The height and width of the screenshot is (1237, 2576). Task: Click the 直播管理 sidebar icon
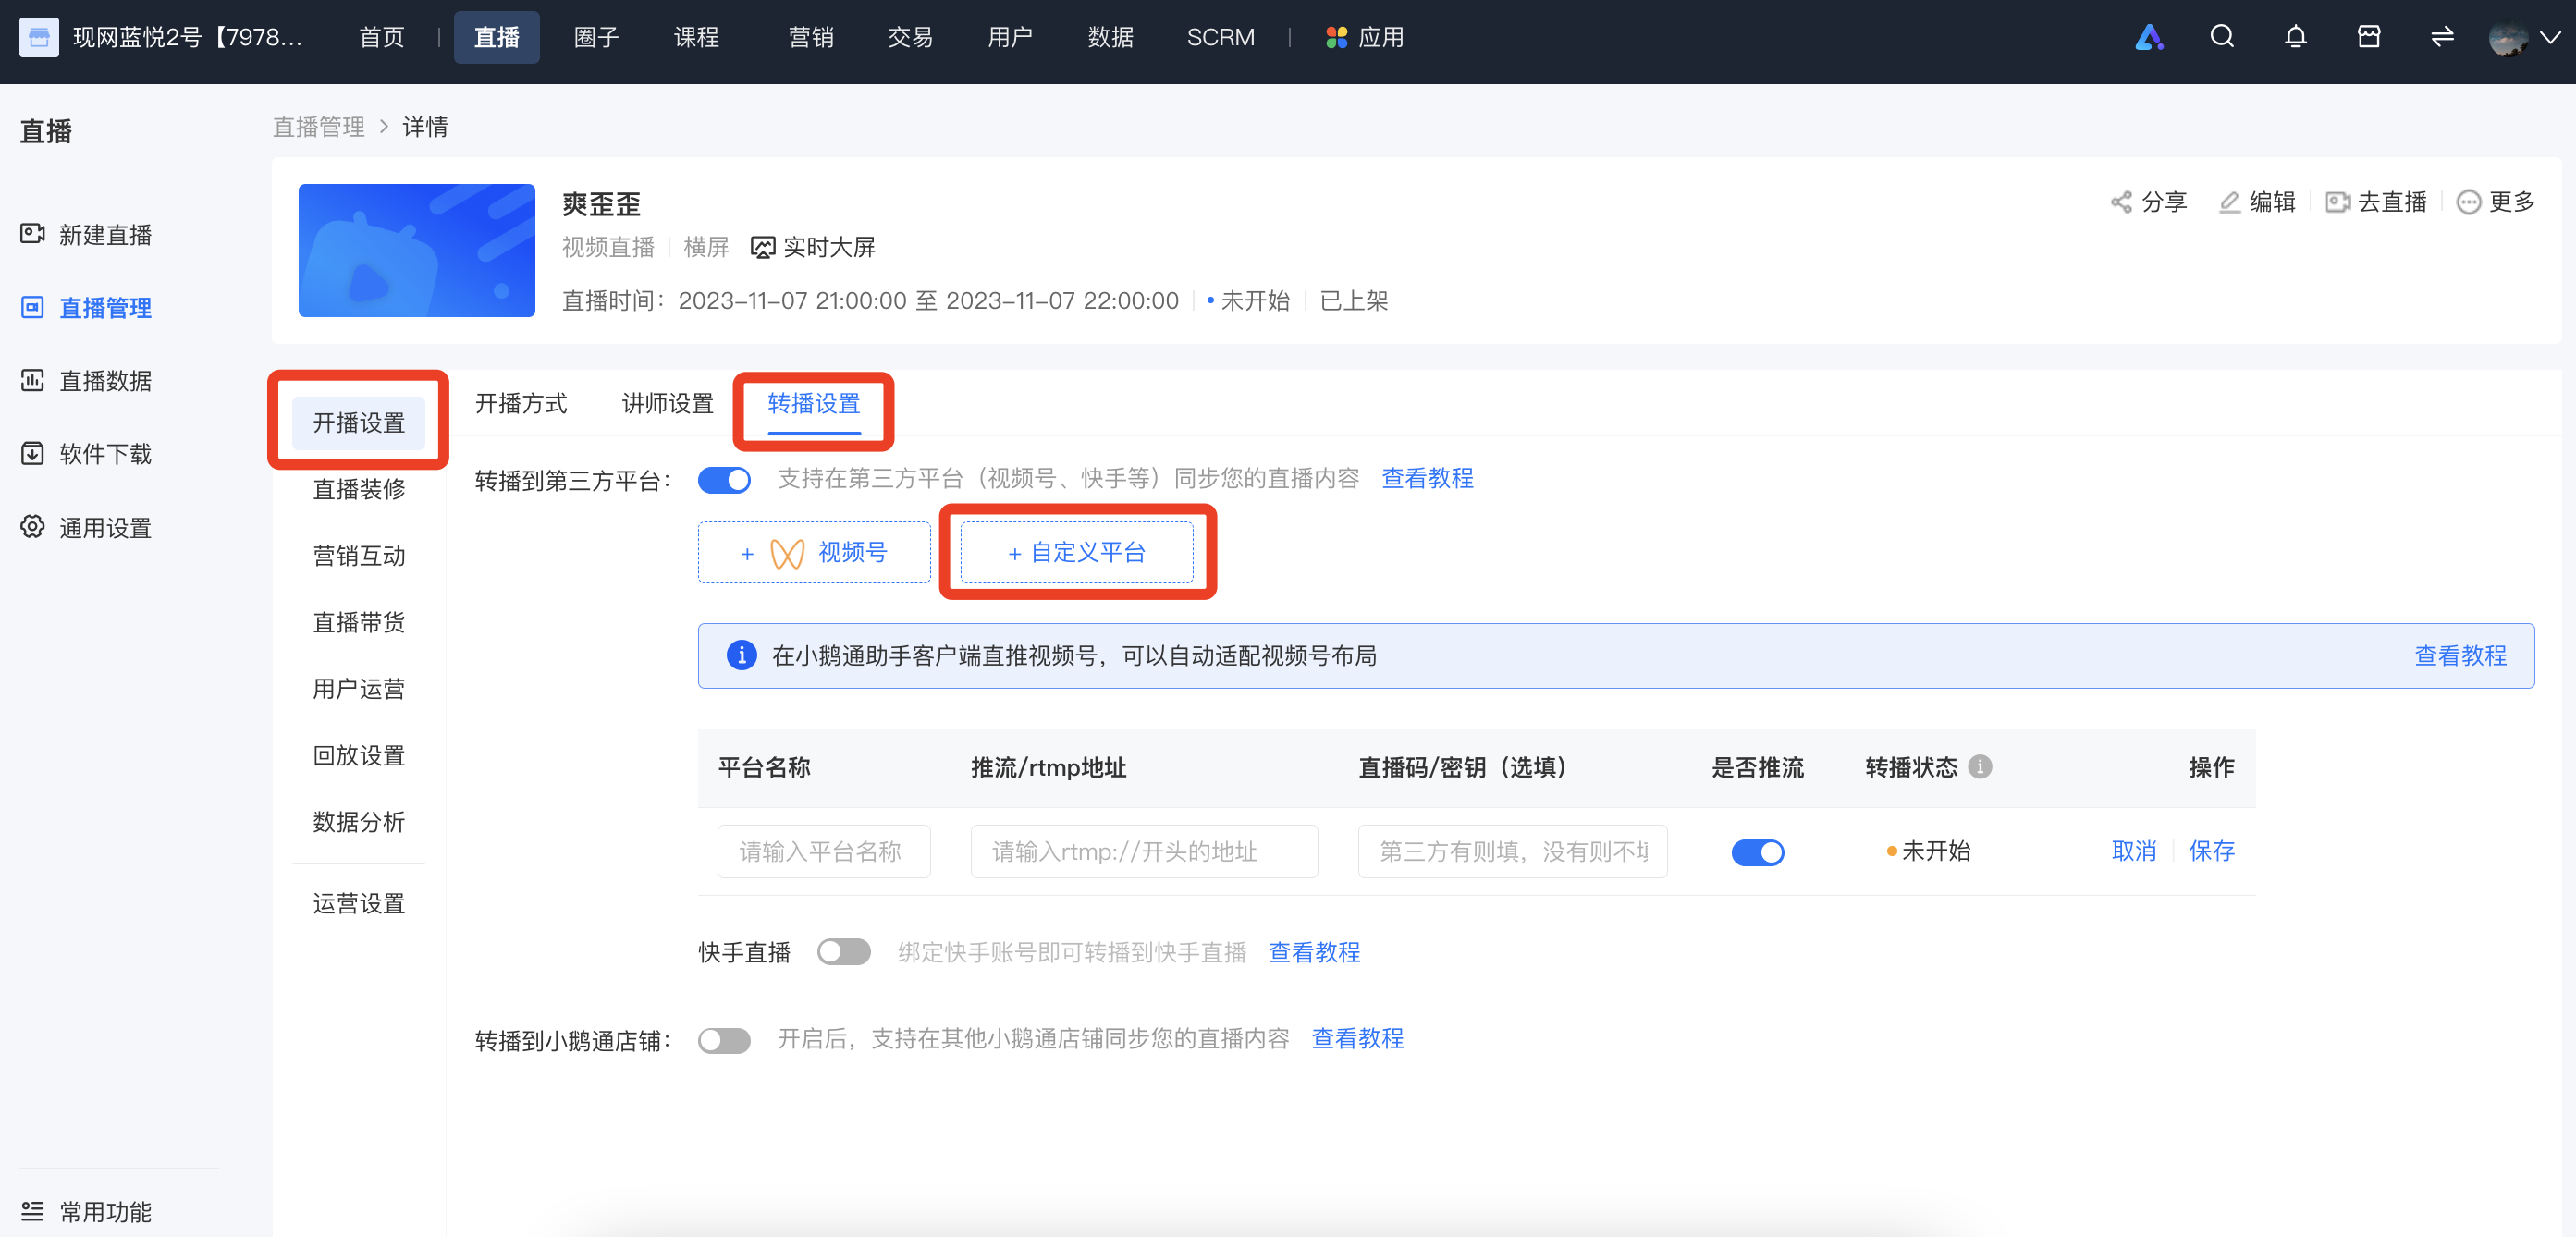[33, 306]
